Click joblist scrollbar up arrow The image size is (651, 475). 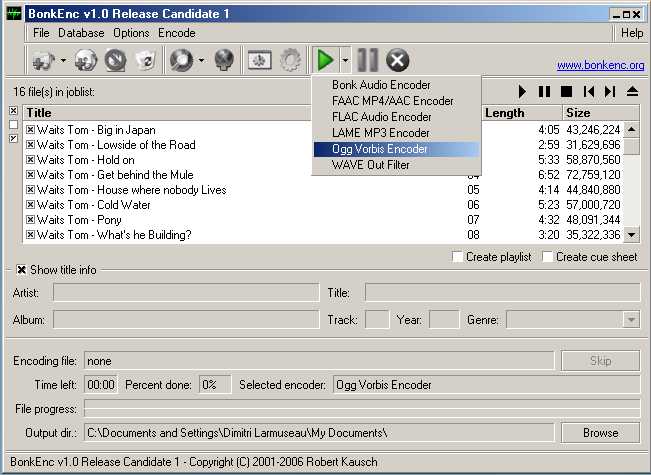(x=631, y=130)
